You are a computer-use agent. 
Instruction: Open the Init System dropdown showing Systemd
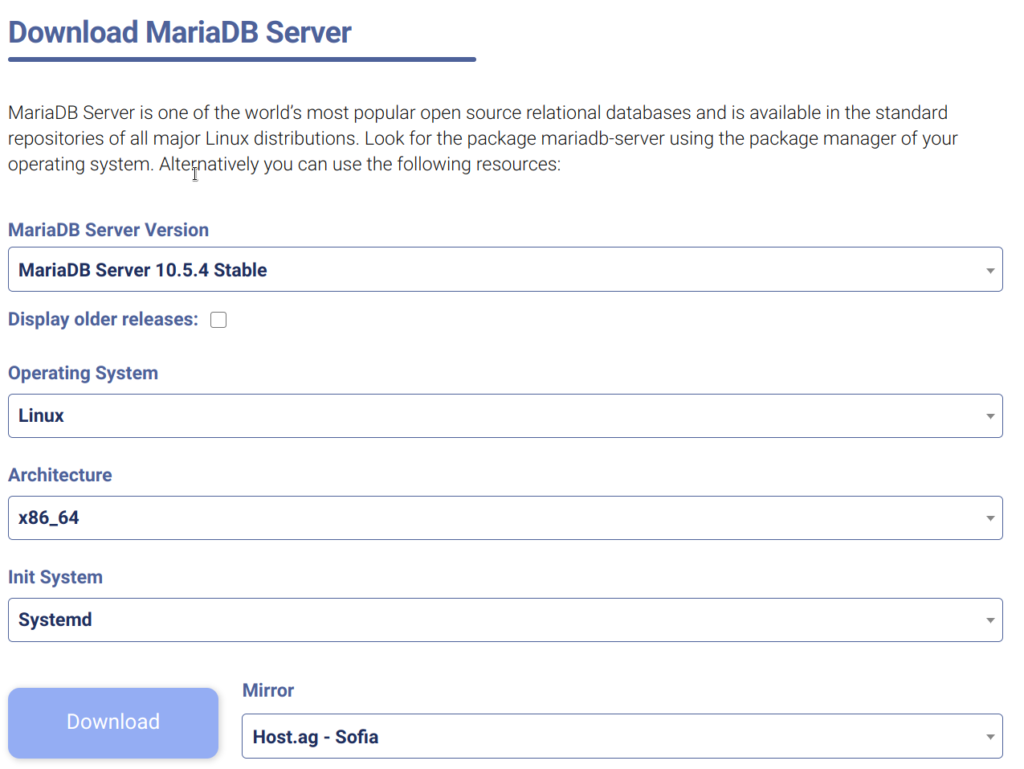(x=505, y=620)
